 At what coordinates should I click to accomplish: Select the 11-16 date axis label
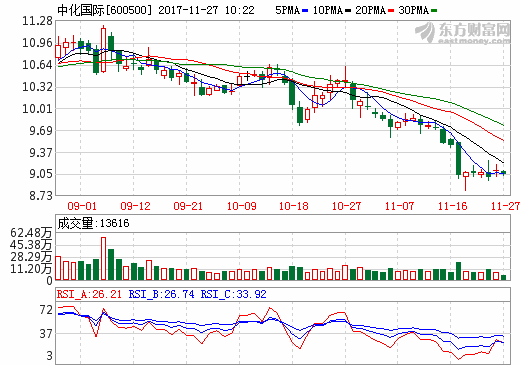coord(452,206)
